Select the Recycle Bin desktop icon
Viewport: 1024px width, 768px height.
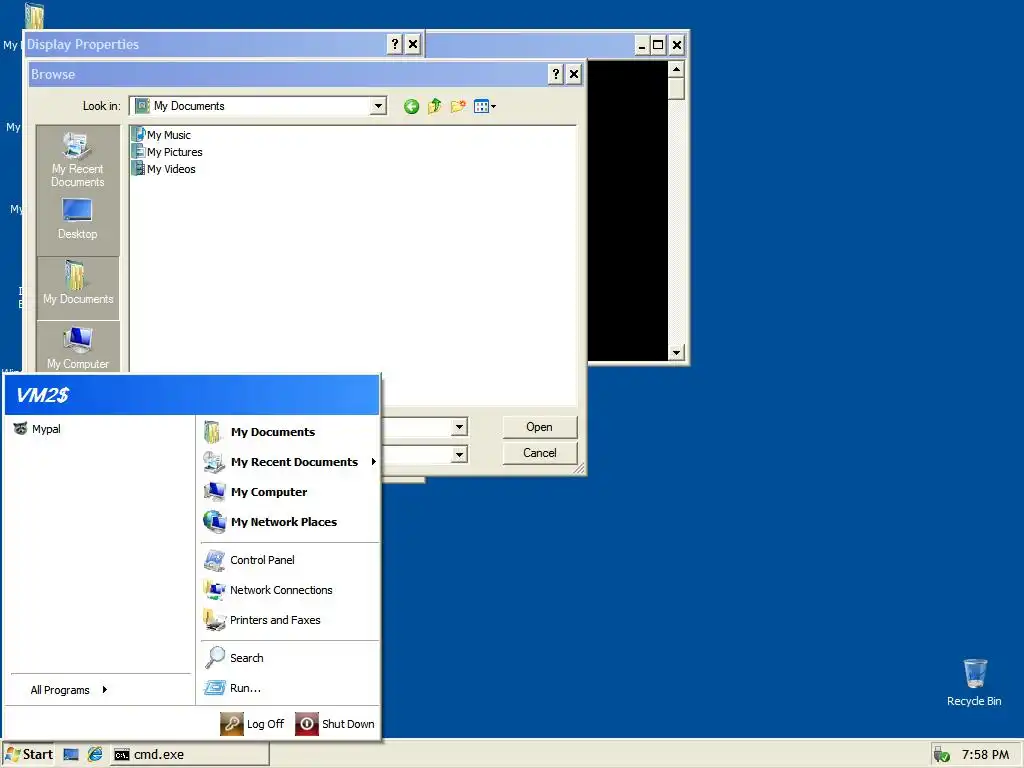974,682
